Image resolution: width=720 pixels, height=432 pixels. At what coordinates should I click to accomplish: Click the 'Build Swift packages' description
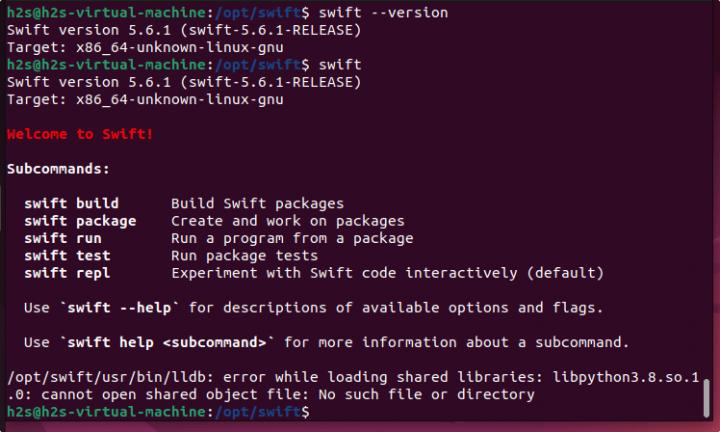(257, 204)
